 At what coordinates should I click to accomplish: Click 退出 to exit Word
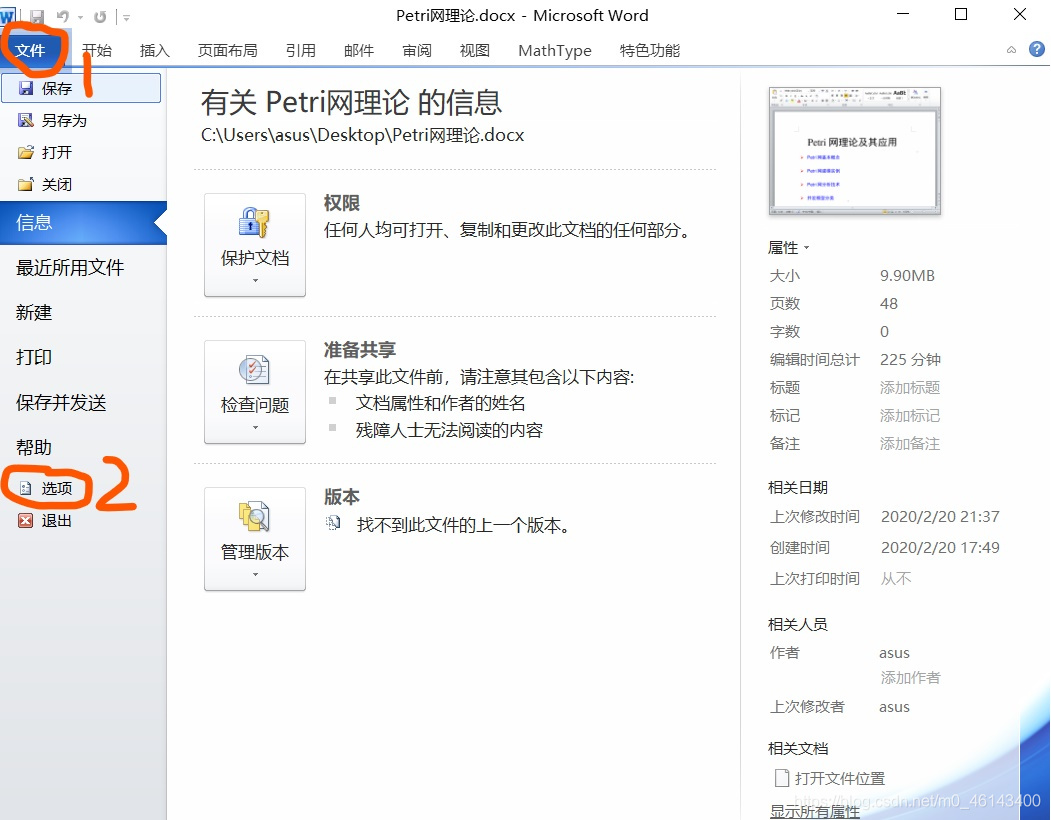click(46, 520)
